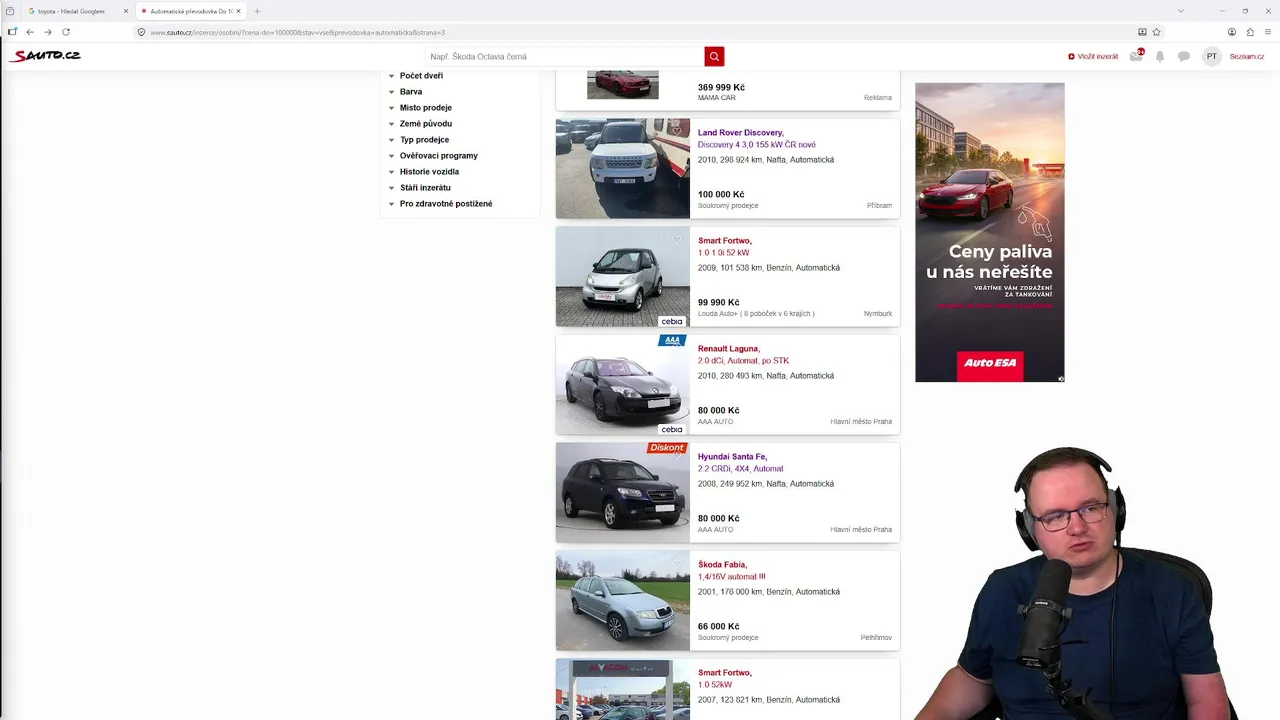Click site security shield icon in address bar

[141, 32]
